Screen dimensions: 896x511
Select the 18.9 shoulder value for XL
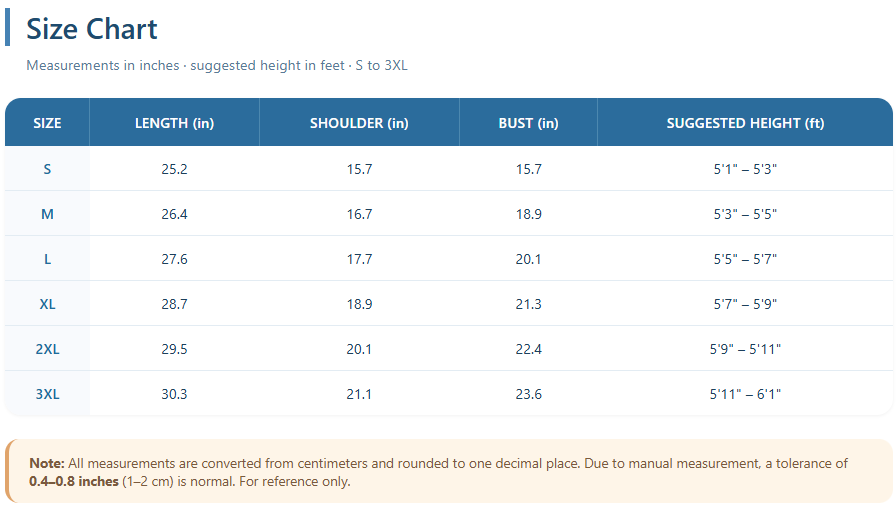(x=359, y=304)
